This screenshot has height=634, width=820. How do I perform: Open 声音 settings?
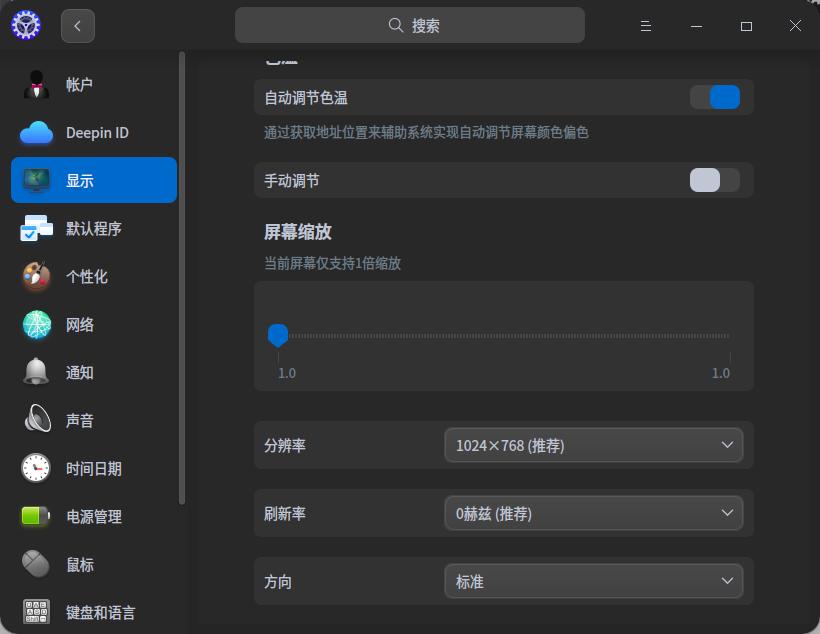point(94,420)
